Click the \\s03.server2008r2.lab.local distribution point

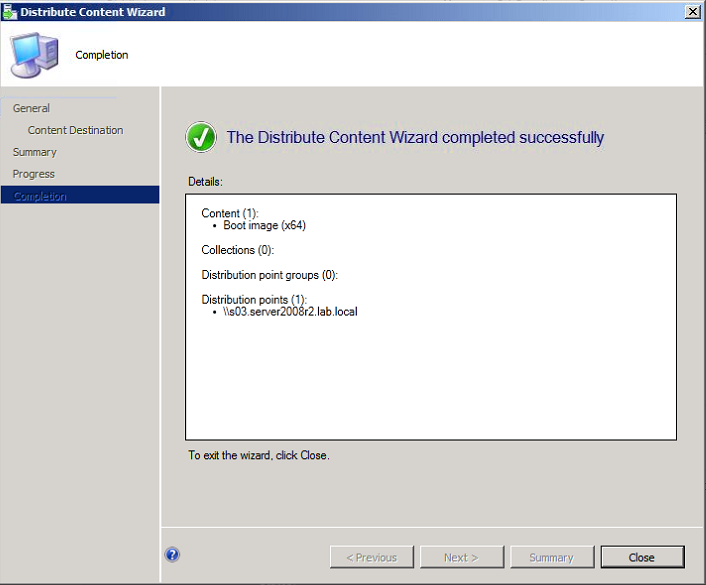[290, 312]
